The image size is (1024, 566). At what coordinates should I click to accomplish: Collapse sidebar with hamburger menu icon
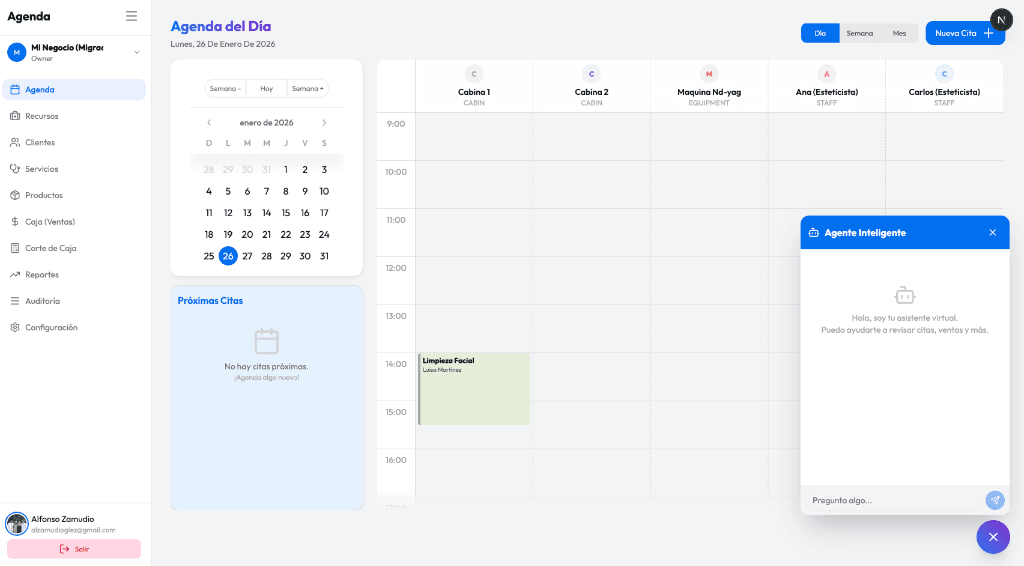(131, 16)
